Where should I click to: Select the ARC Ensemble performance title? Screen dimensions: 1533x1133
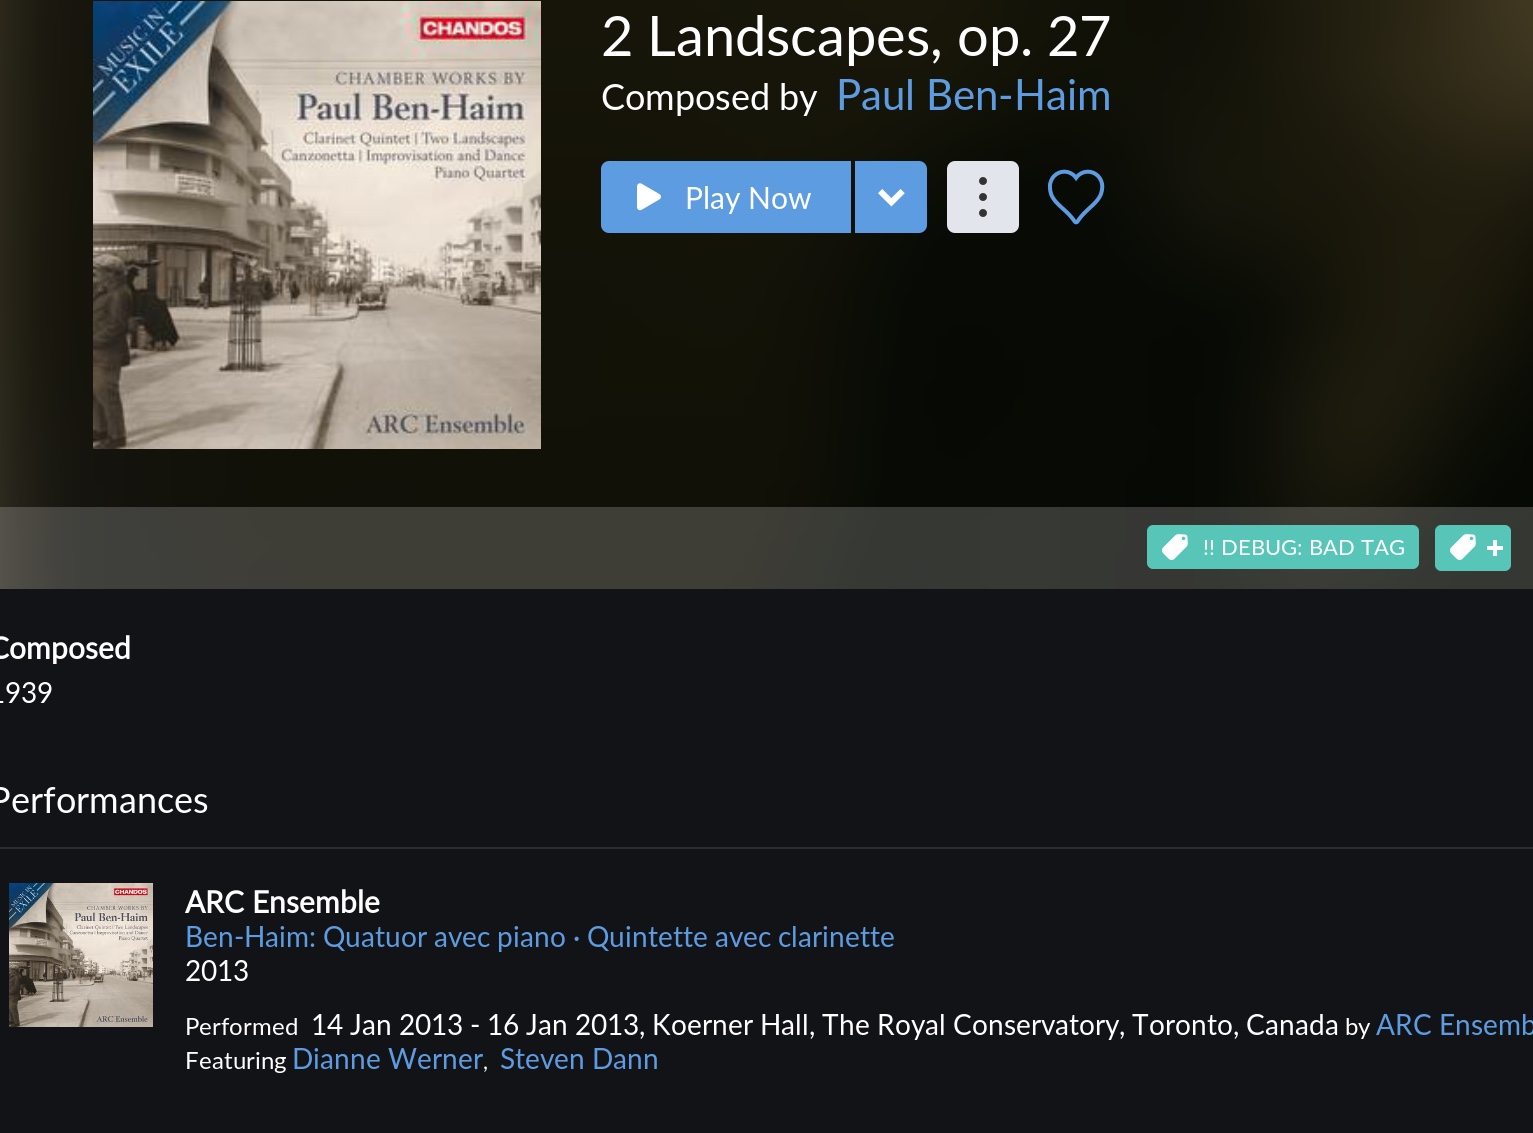point(283,902)
